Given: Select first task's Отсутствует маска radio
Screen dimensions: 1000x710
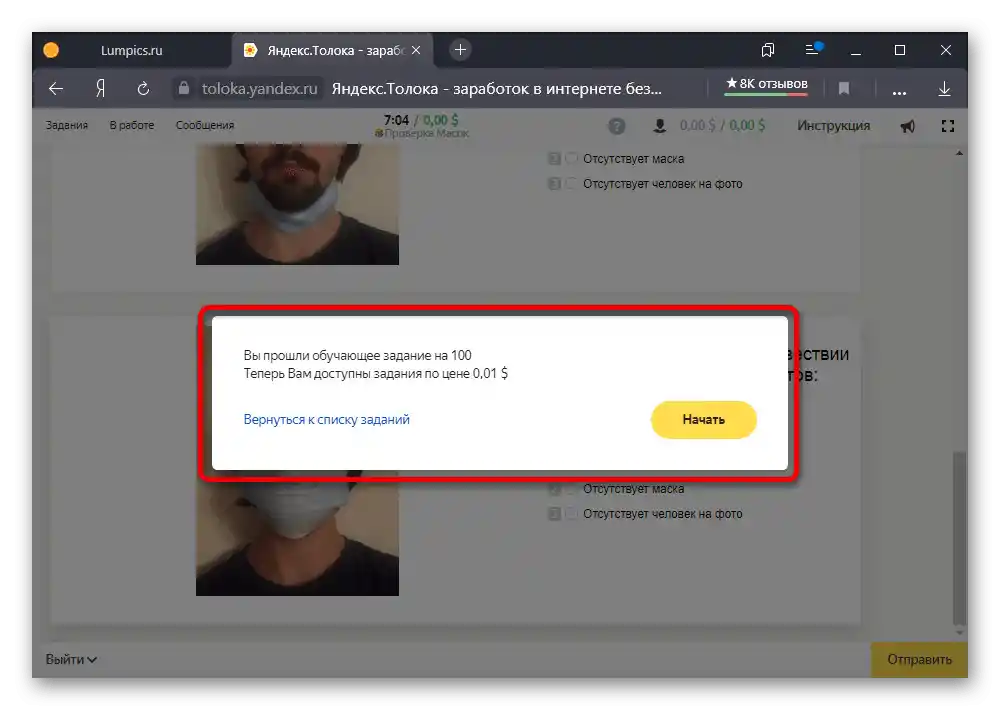Looking at the screenshot, I should pyautogui.click(x=571, y=158).
